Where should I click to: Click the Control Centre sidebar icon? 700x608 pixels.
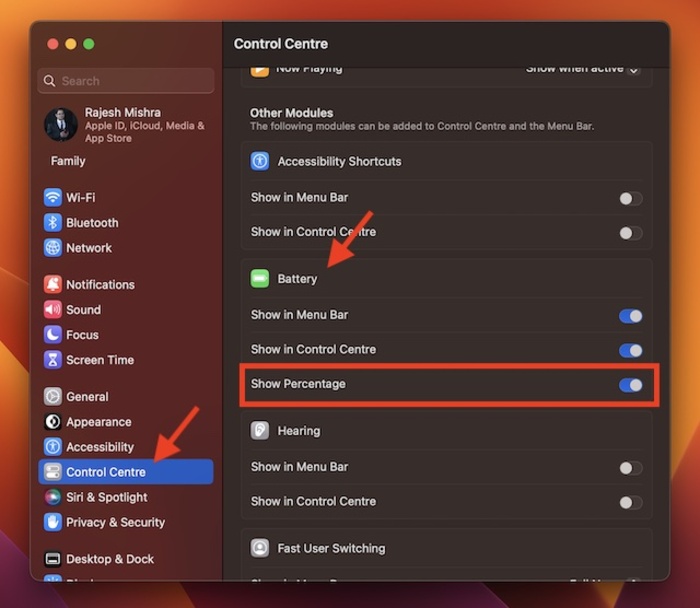(x=53, y=472)
